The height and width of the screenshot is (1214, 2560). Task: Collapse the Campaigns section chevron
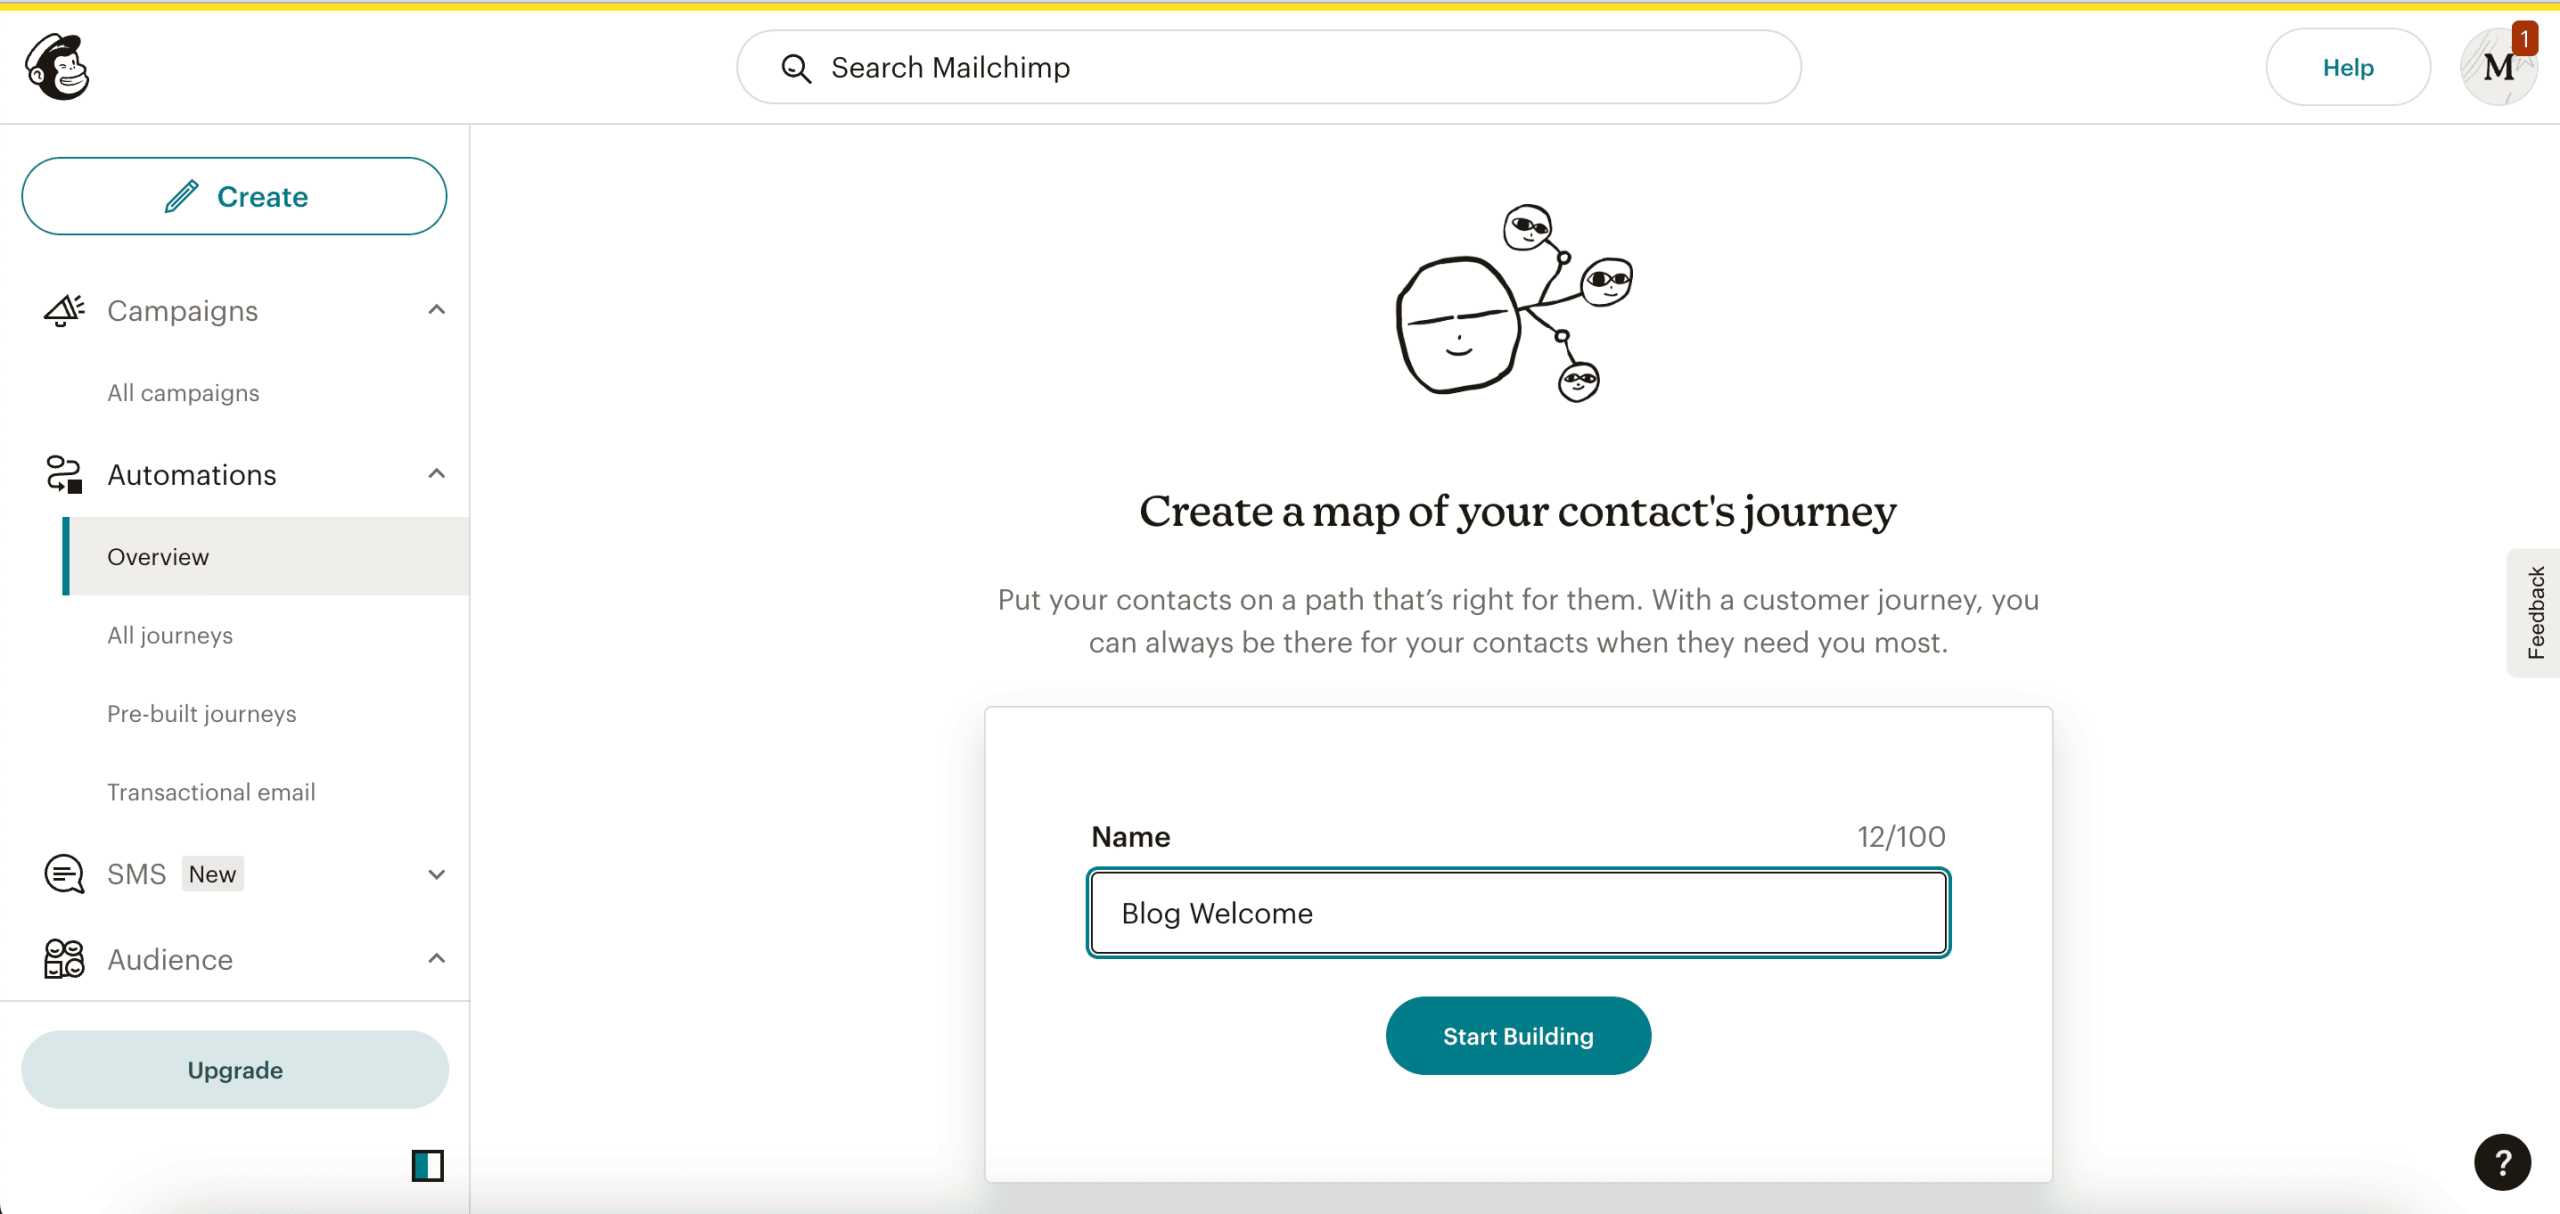[436, 310]
